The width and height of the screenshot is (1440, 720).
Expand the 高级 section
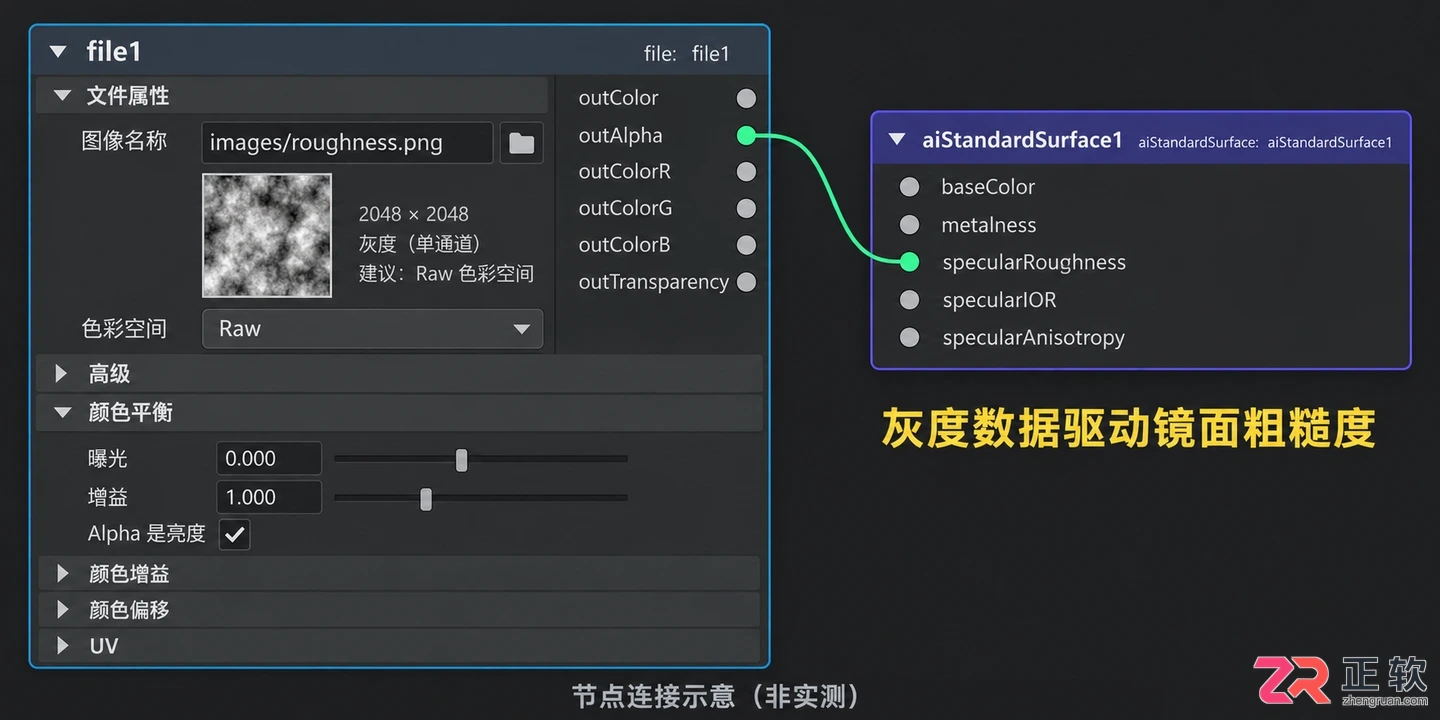[x=62, y=374]
